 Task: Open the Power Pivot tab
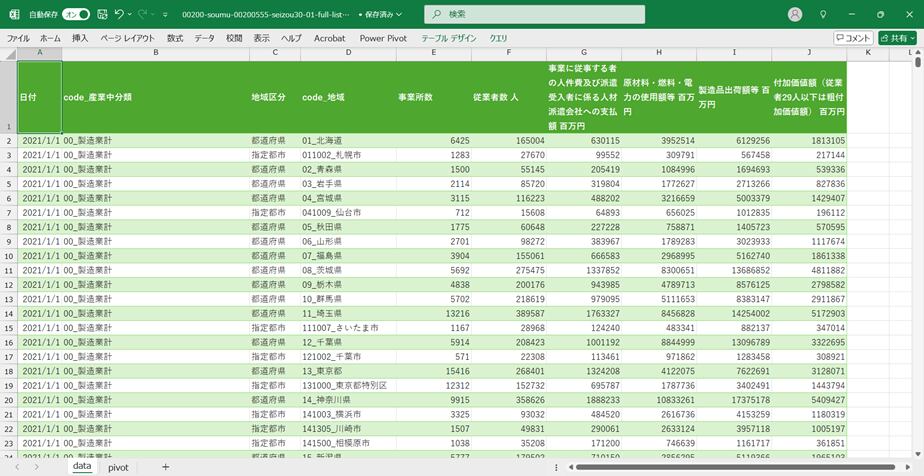click(383, 38)
